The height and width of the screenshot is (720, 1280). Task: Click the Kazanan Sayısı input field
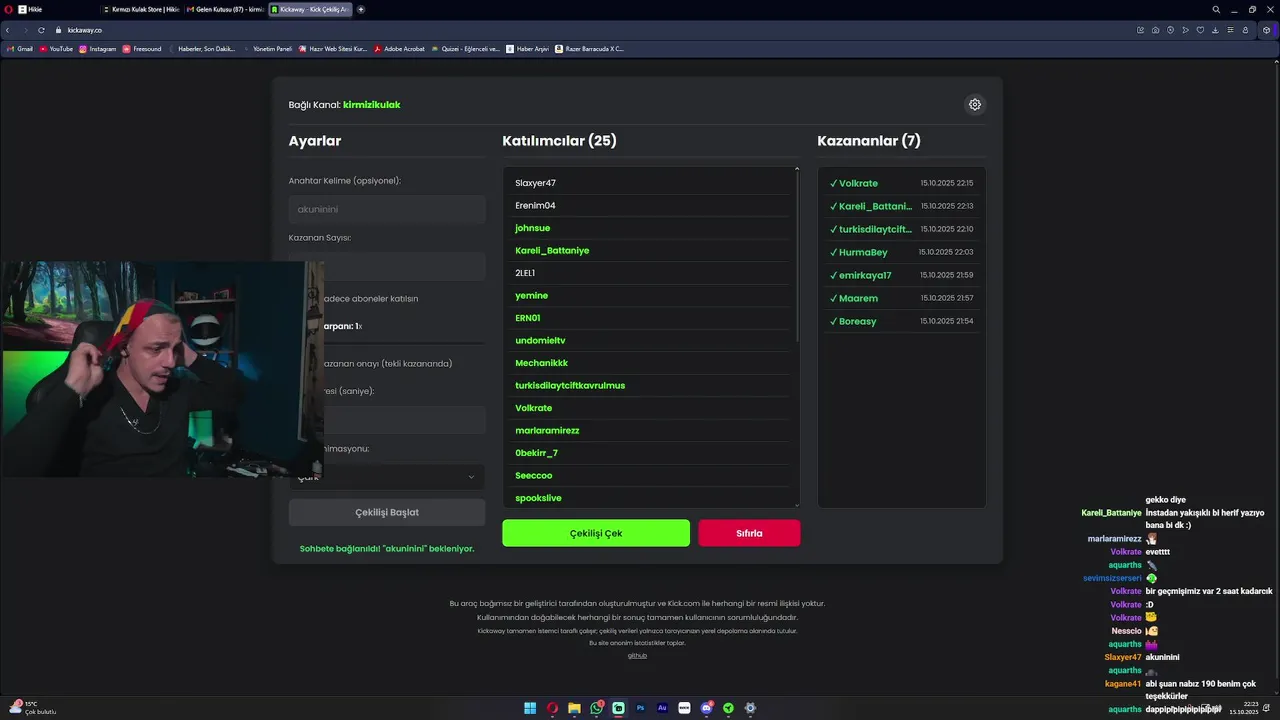tap(387, 266)
